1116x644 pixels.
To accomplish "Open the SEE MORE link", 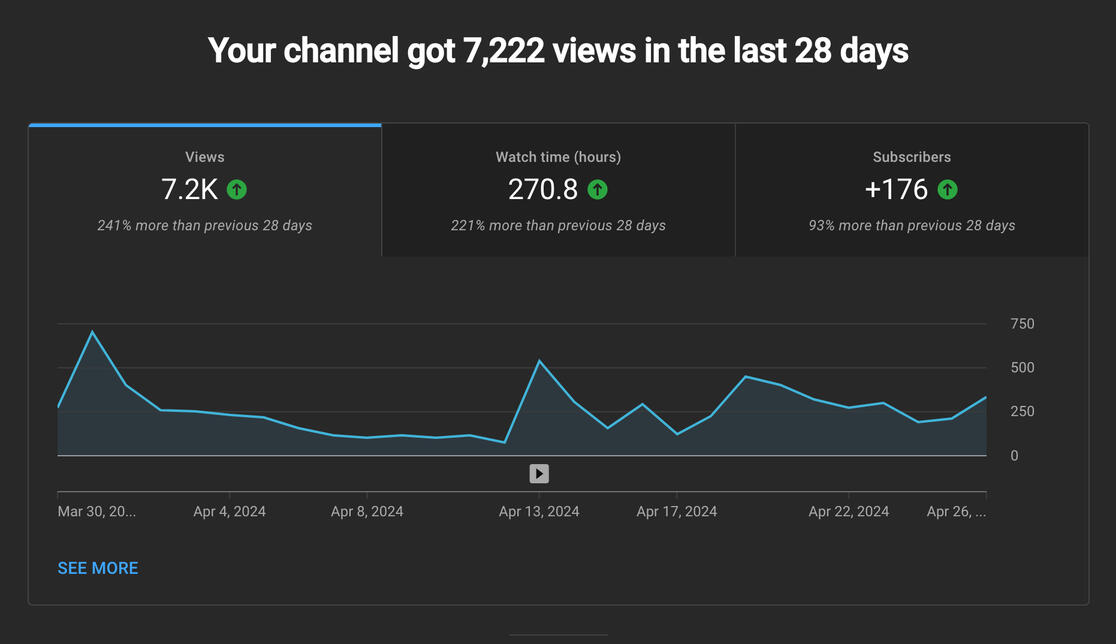I will click(x=98, y=568).
